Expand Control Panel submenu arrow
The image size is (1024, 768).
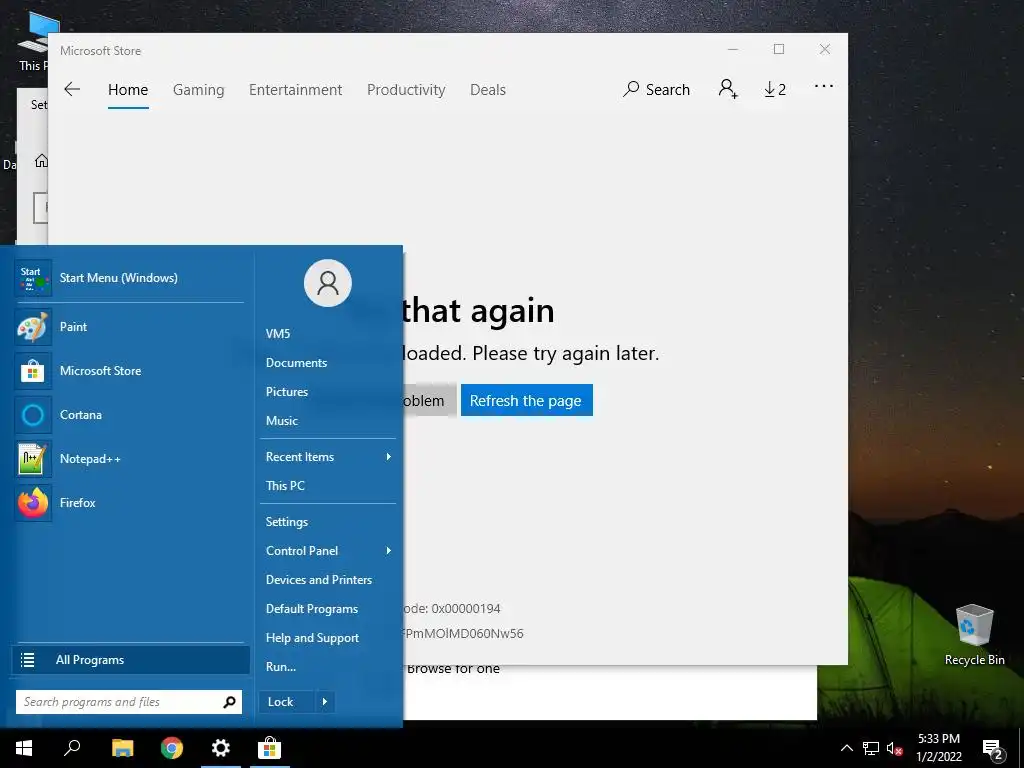pyautogui.click(x=389, y=551)
